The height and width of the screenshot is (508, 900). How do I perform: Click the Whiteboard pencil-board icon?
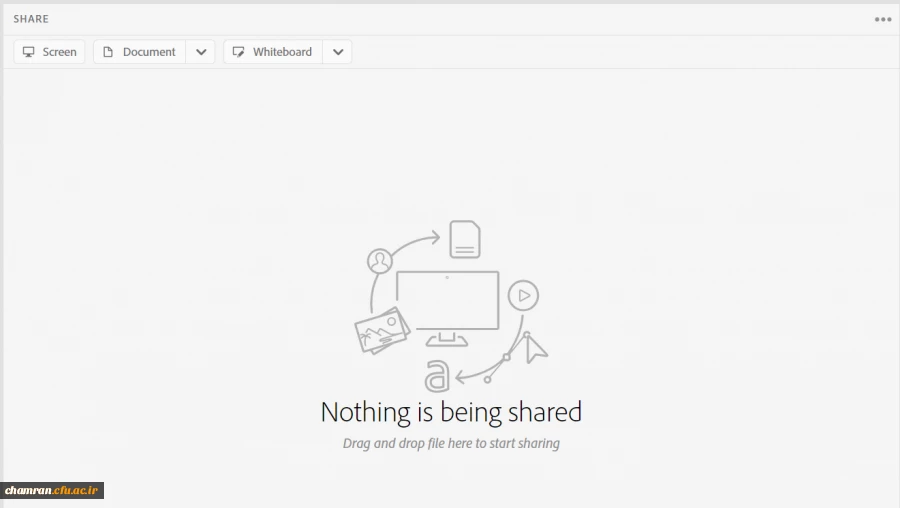238,52
